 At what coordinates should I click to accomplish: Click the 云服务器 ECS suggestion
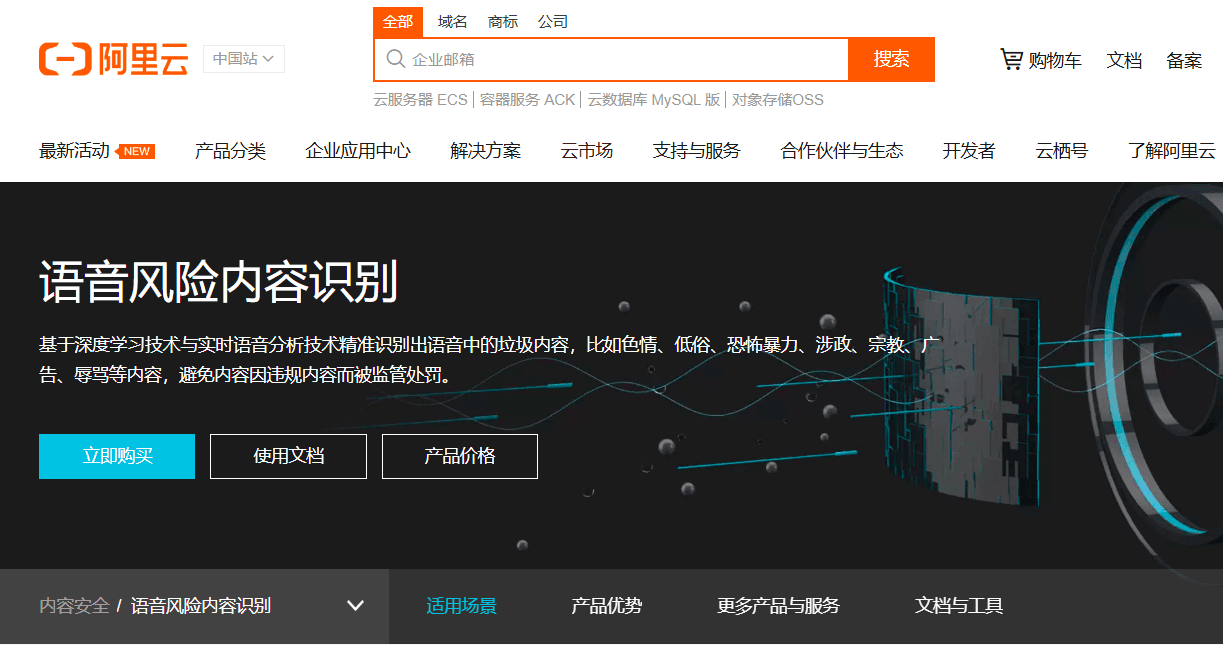point(420,100)
